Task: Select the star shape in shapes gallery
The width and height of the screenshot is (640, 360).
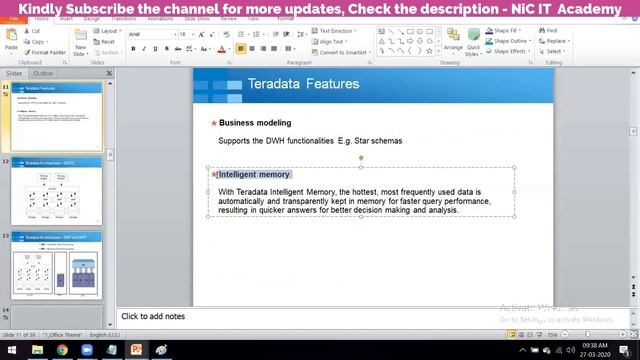Action: tap(429, 51)
